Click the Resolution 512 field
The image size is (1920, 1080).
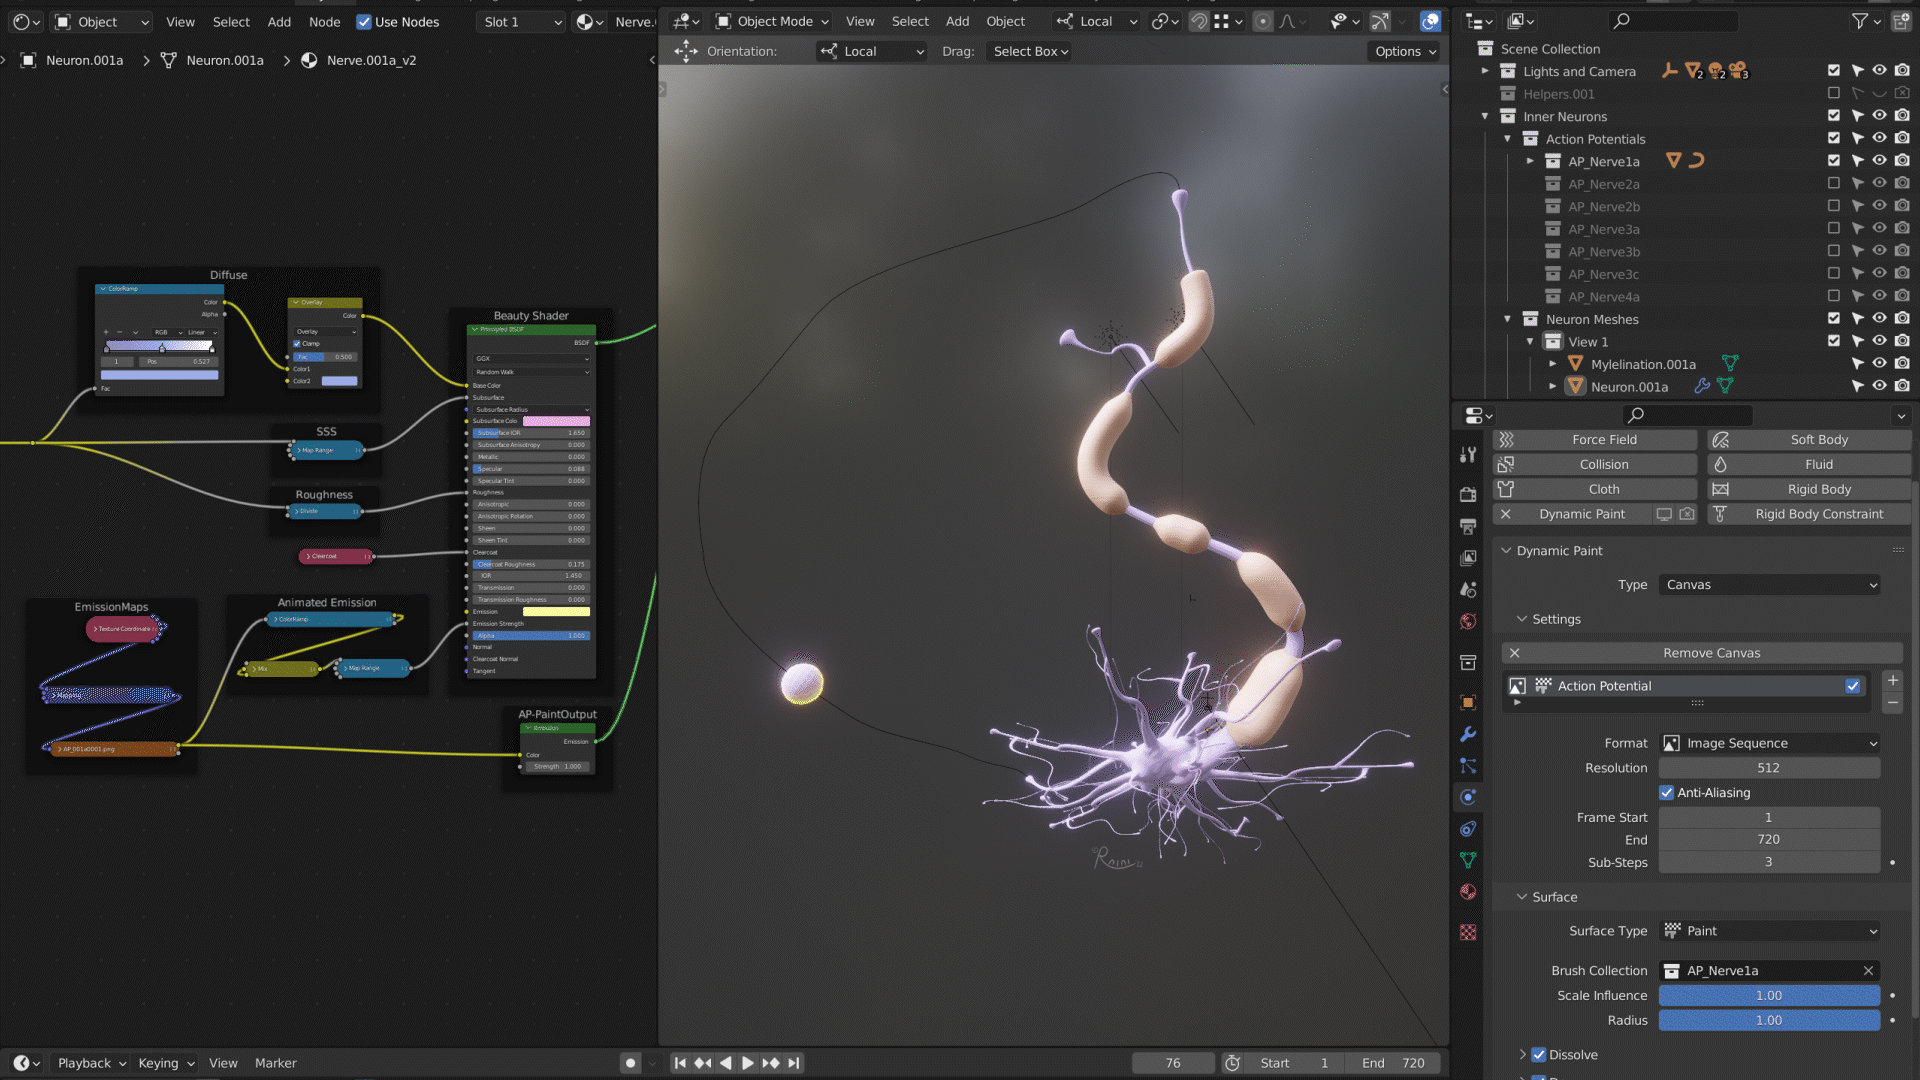1769,768
